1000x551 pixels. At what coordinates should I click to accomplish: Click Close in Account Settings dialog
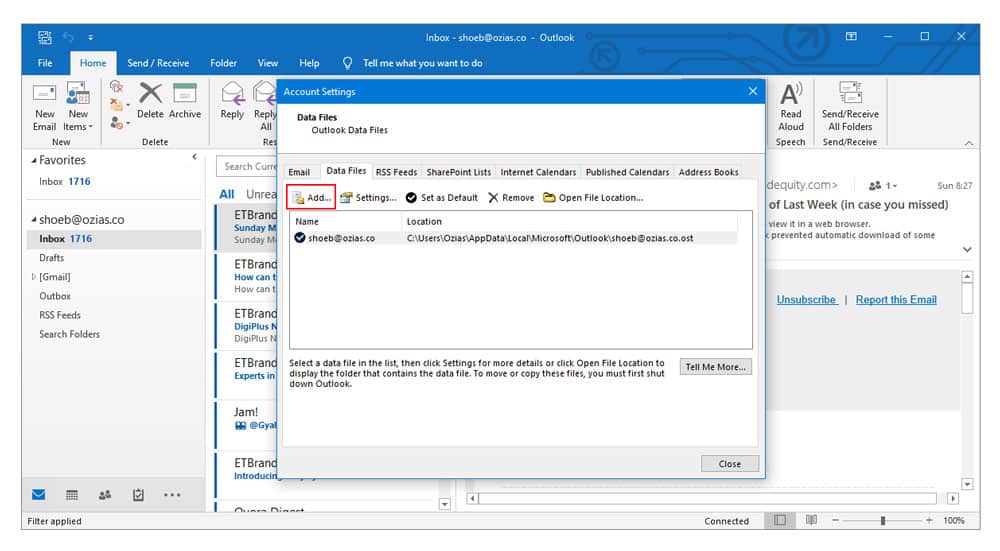(730, 464)
